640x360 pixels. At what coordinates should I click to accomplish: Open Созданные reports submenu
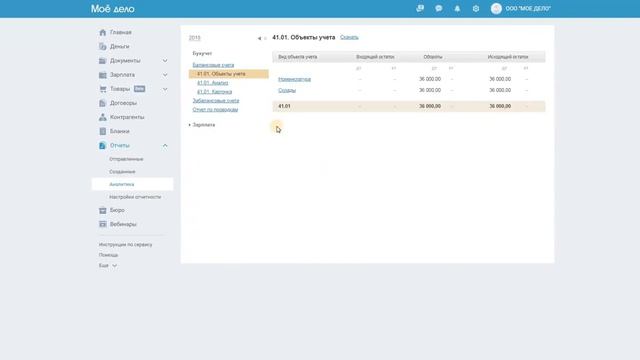click(122, 172)
